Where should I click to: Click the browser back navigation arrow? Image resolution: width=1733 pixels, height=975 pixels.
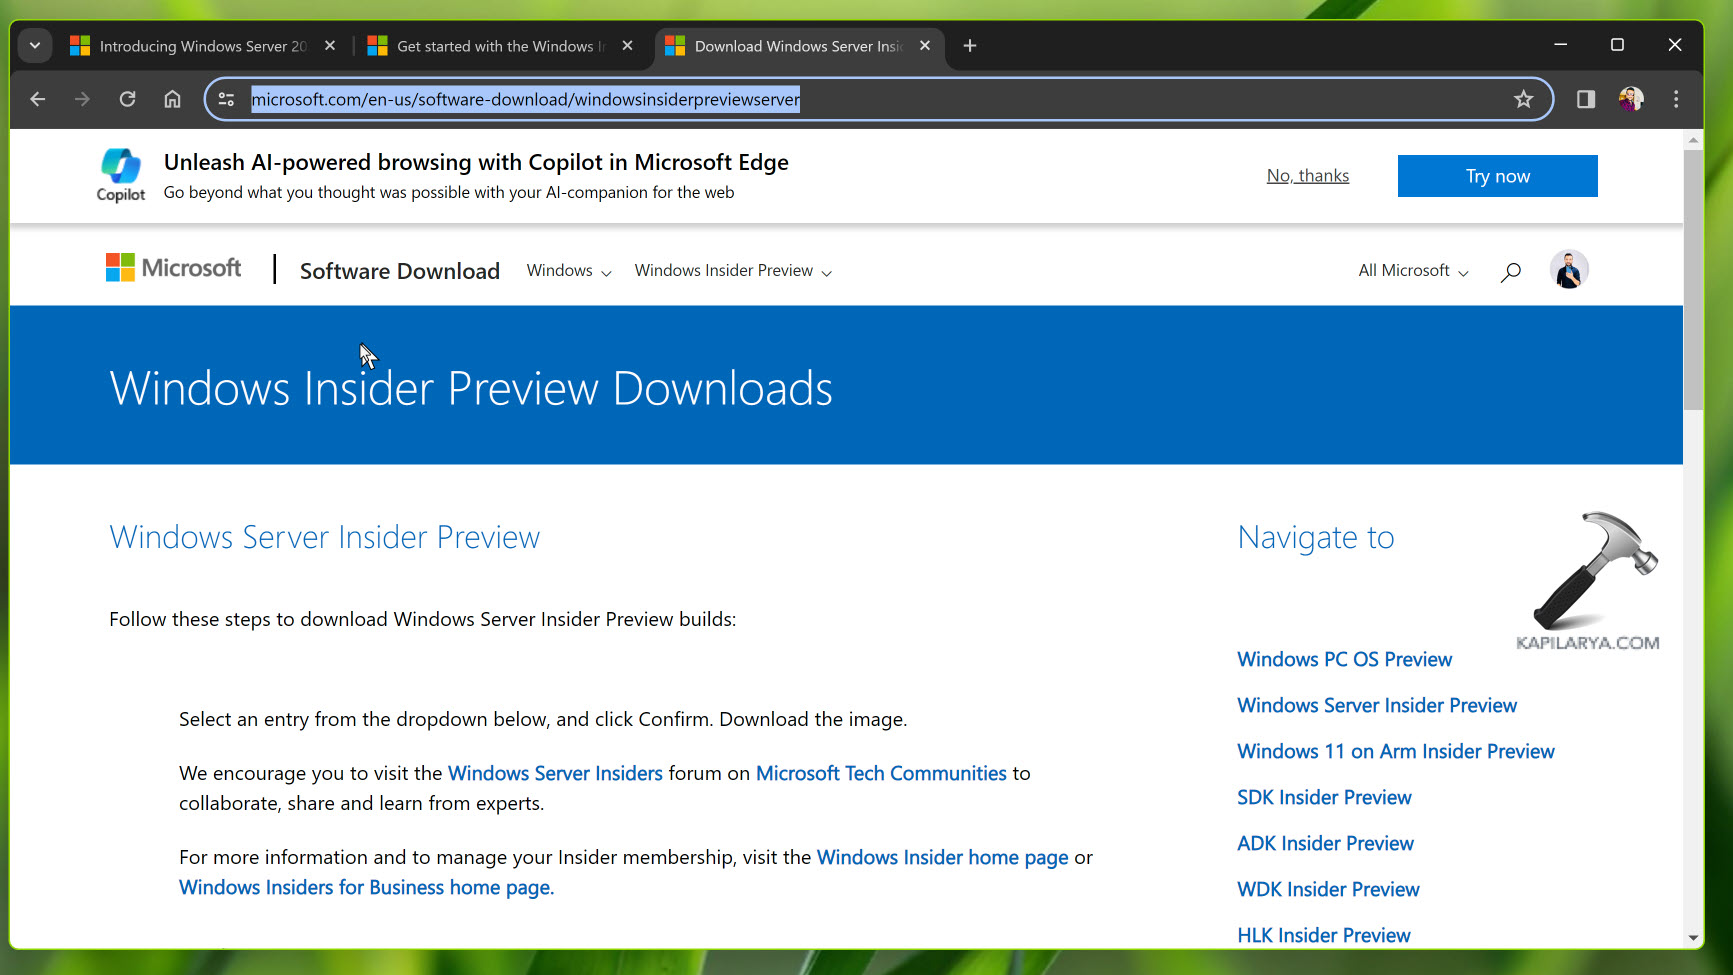pyautogui.click(x=37, y=99)
